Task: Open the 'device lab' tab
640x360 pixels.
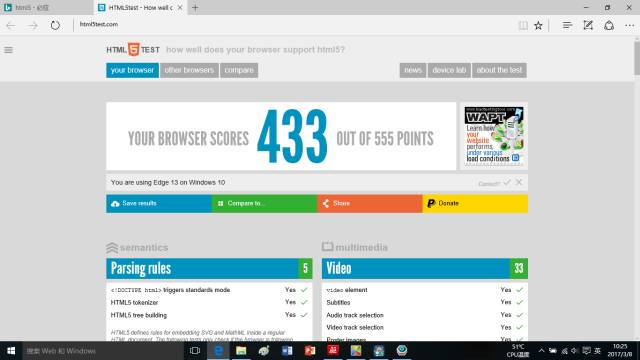Action: [449, 70]
